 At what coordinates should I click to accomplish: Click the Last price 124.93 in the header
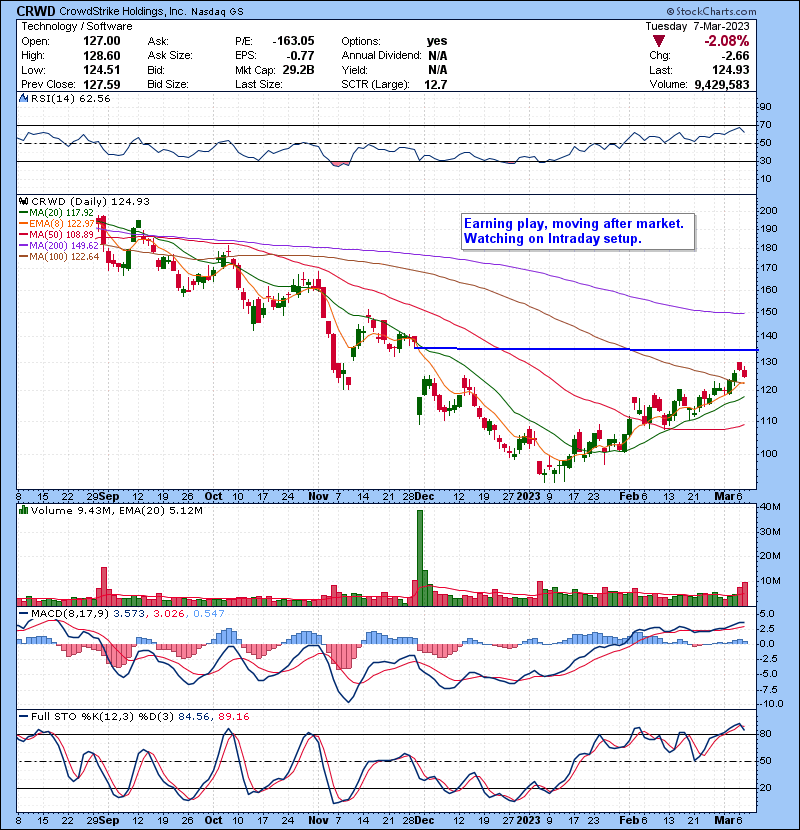click(731, 70)
